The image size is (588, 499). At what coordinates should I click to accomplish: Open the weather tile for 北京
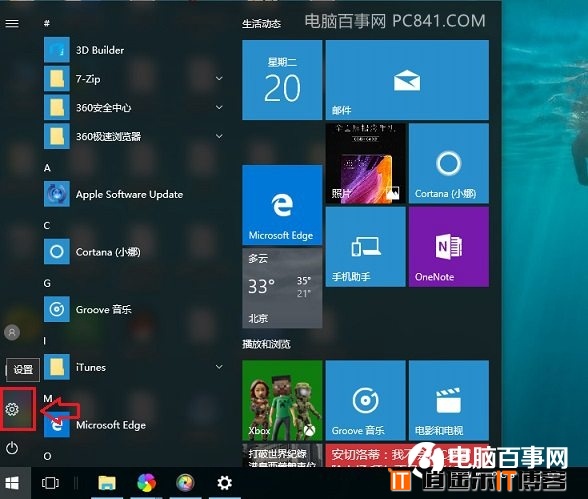coord(282,288)
